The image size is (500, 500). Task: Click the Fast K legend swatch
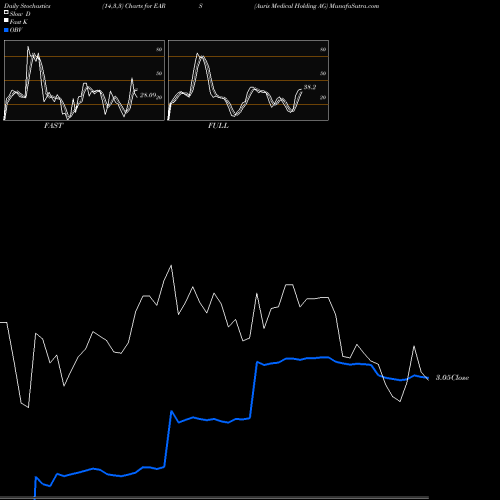tap(6, 20)
